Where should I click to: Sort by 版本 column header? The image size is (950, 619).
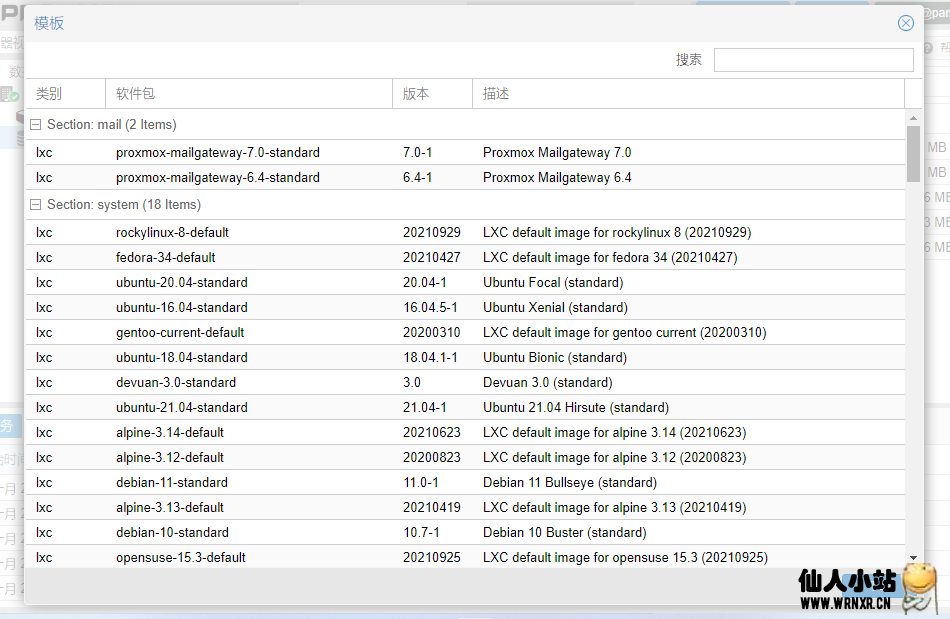tap(432, 94)
